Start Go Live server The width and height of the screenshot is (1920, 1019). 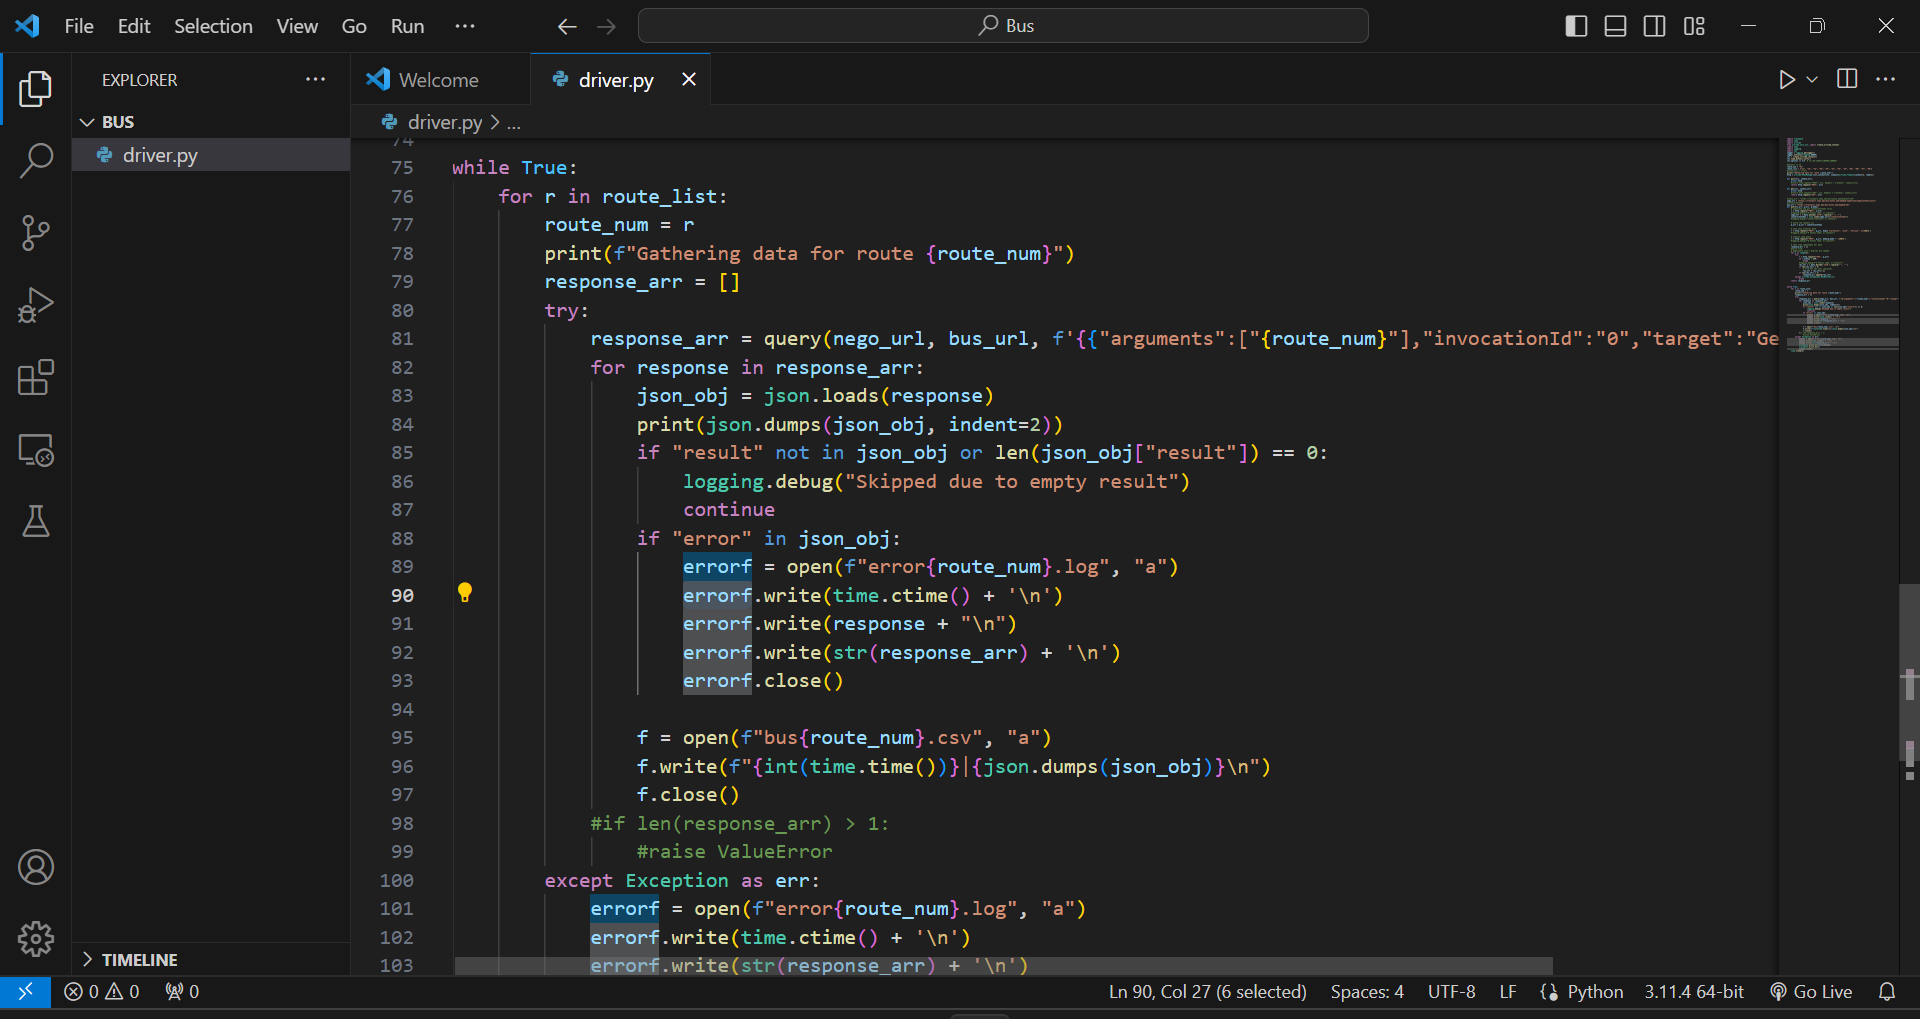[x=1811, y=992]
